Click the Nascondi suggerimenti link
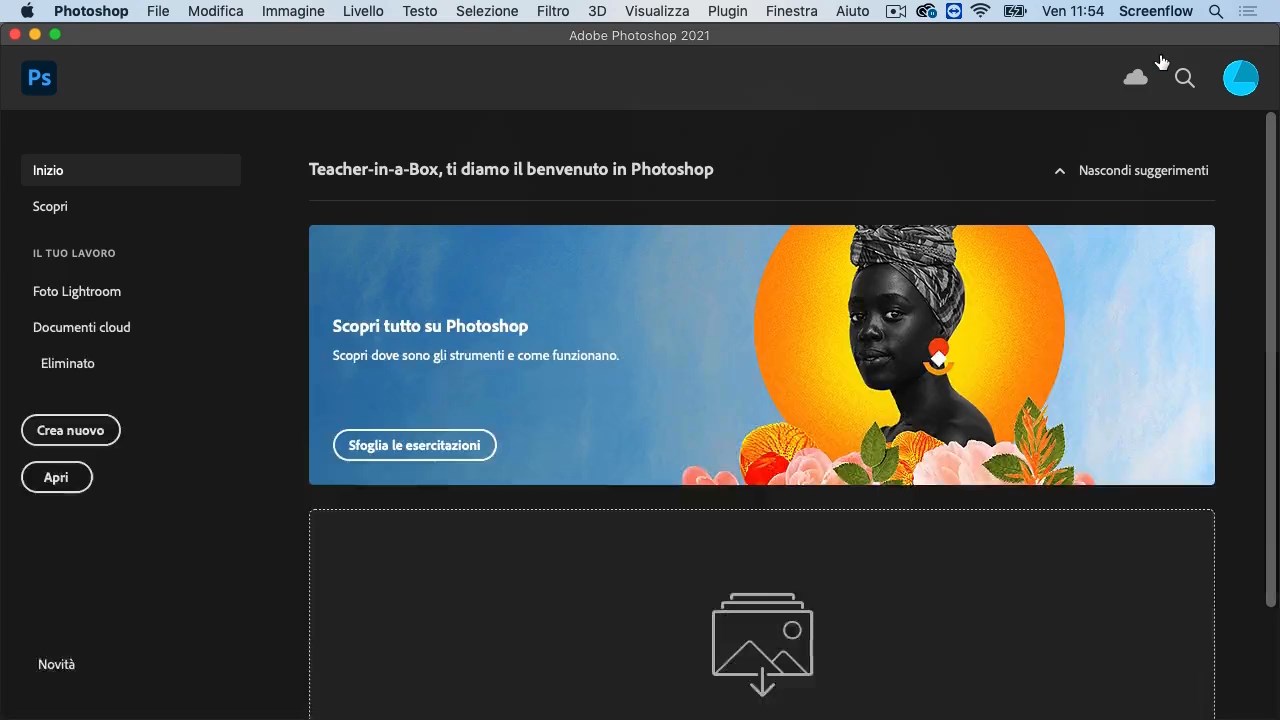Viewport: 1280px width, 720px height. pos(1144,171)
